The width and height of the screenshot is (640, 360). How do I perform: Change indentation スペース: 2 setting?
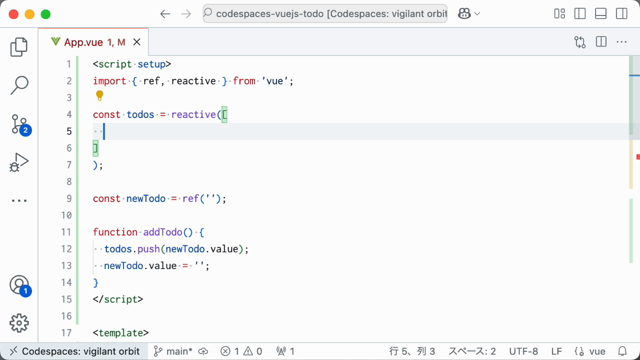pyautogui.click(x=472, y=351)
